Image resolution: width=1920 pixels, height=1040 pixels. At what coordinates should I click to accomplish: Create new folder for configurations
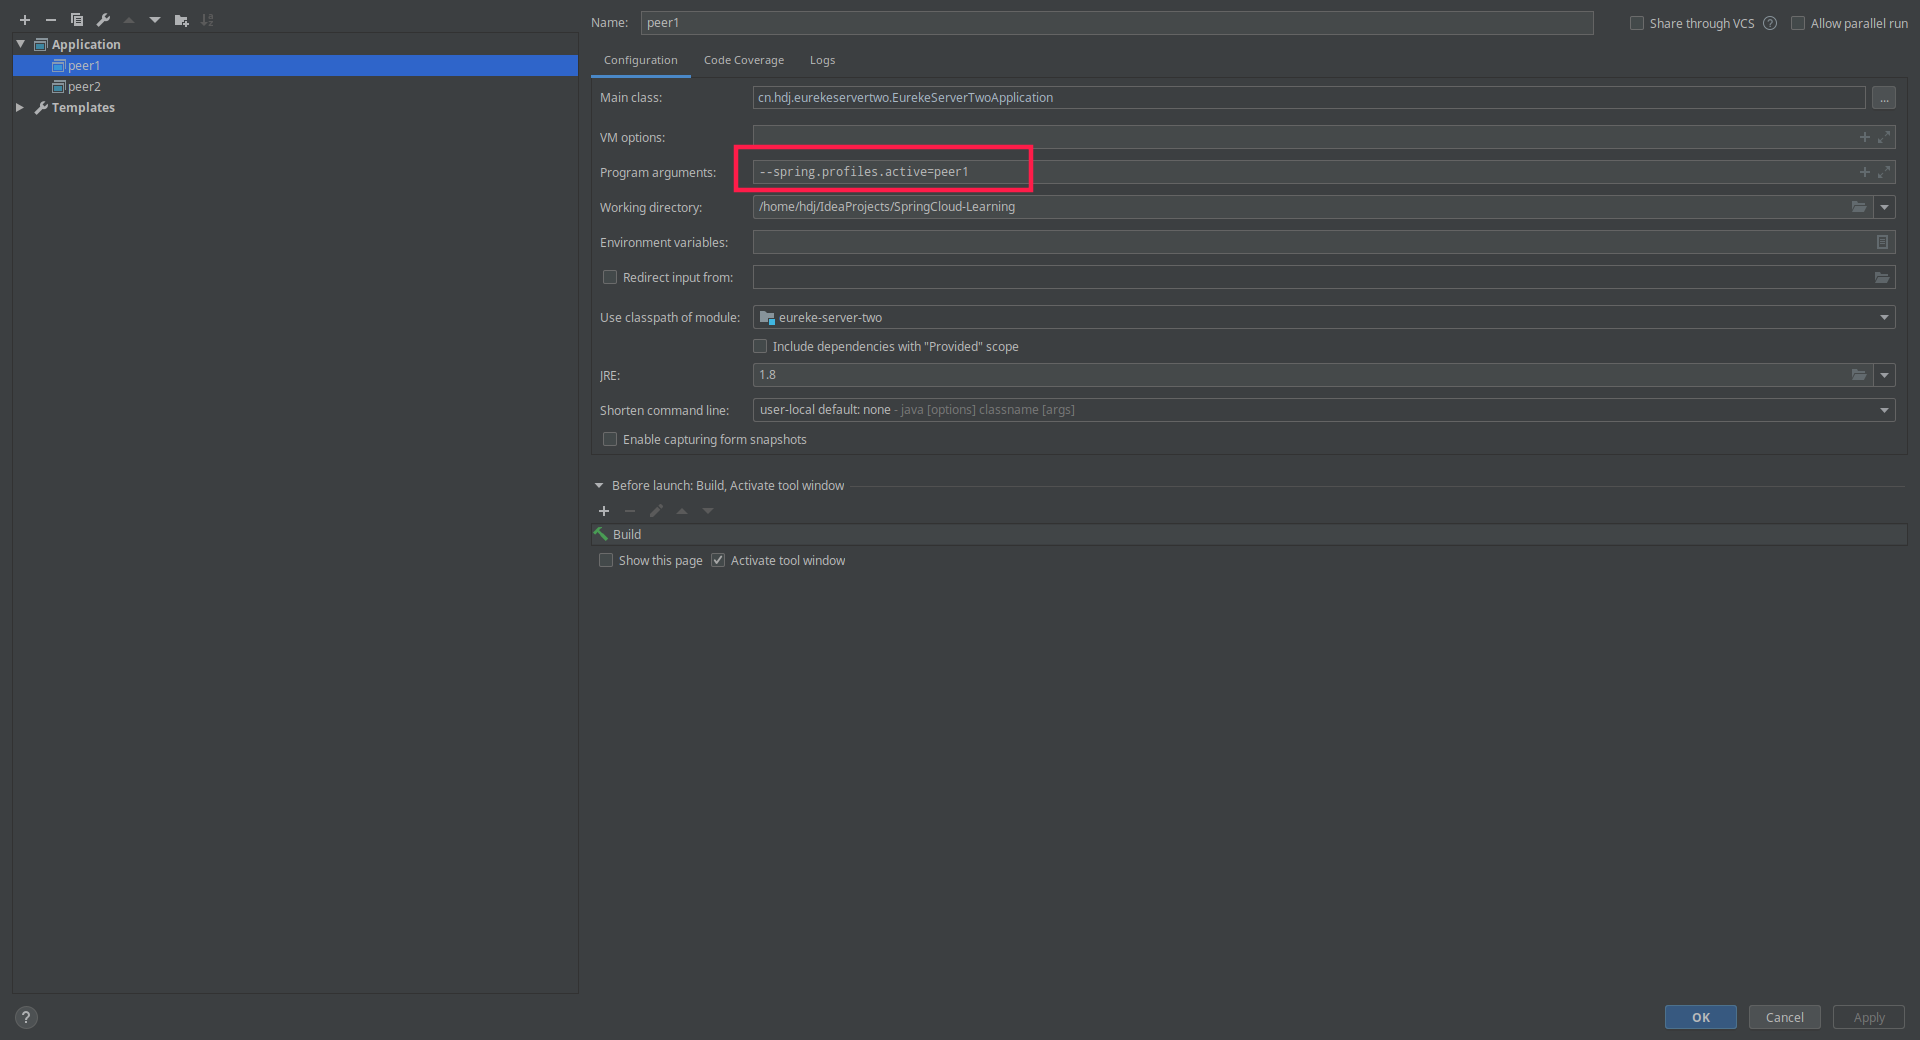coord(181,20)
